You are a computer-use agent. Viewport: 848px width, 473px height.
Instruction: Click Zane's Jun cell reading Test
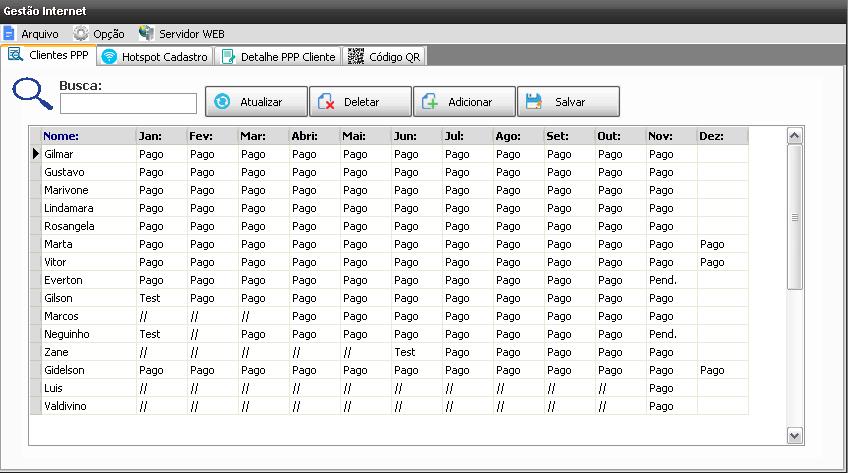[x=416, y=352]
